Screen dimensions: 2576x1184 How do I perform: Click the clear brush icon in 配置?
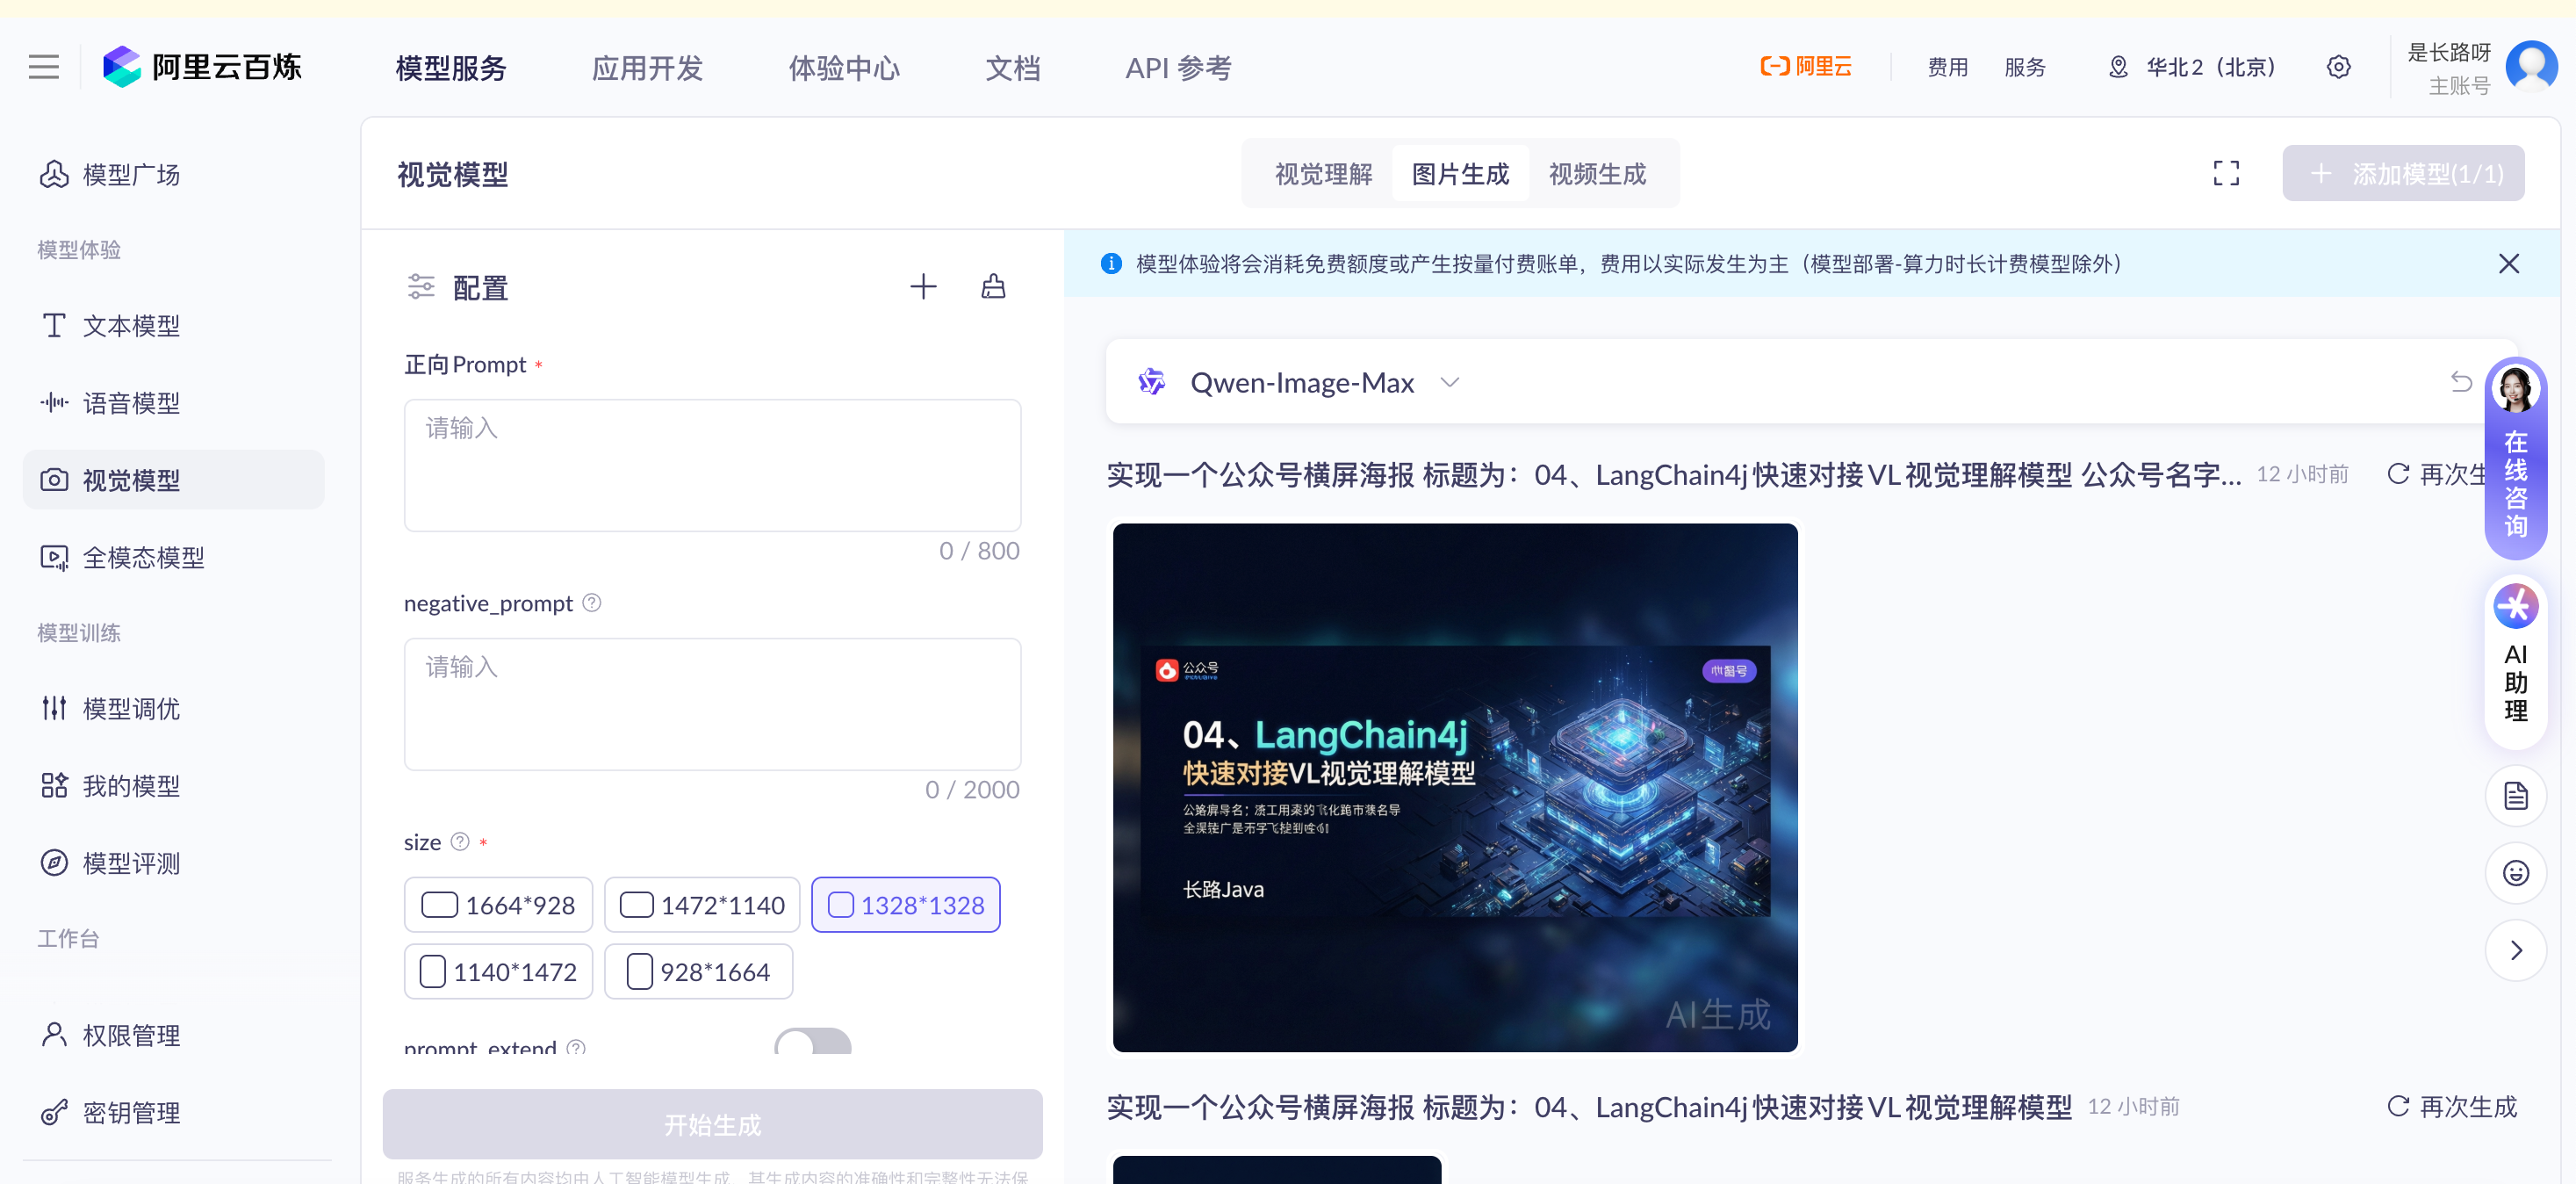pyautogui.click(x=992, y=287)
